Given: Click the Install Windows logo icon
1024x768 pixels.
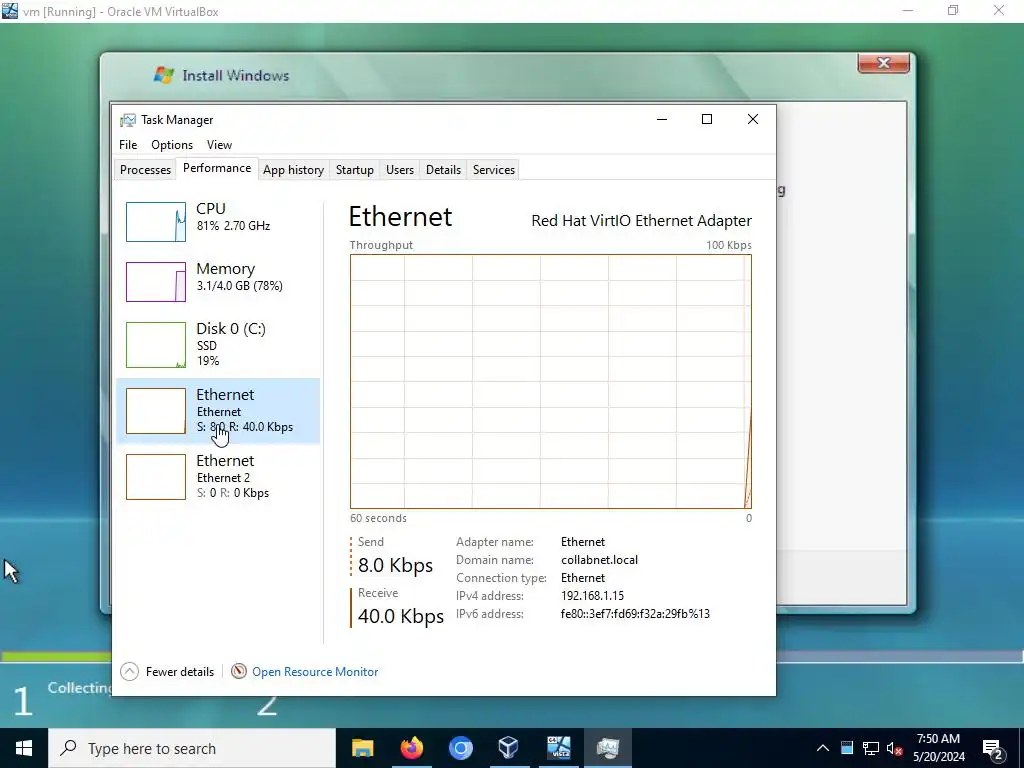Looking at the screenshot, I should [x=164, y=75].
